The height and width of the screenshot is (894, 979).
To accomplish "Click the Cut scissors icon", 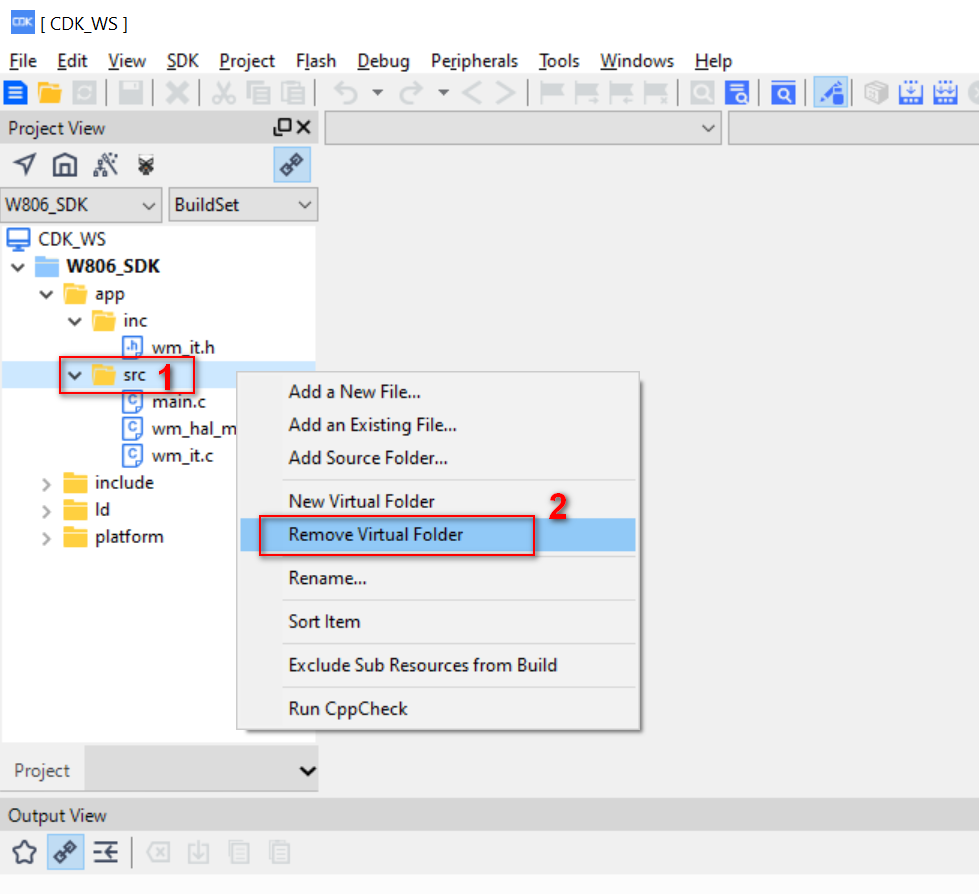I will 224,93.
